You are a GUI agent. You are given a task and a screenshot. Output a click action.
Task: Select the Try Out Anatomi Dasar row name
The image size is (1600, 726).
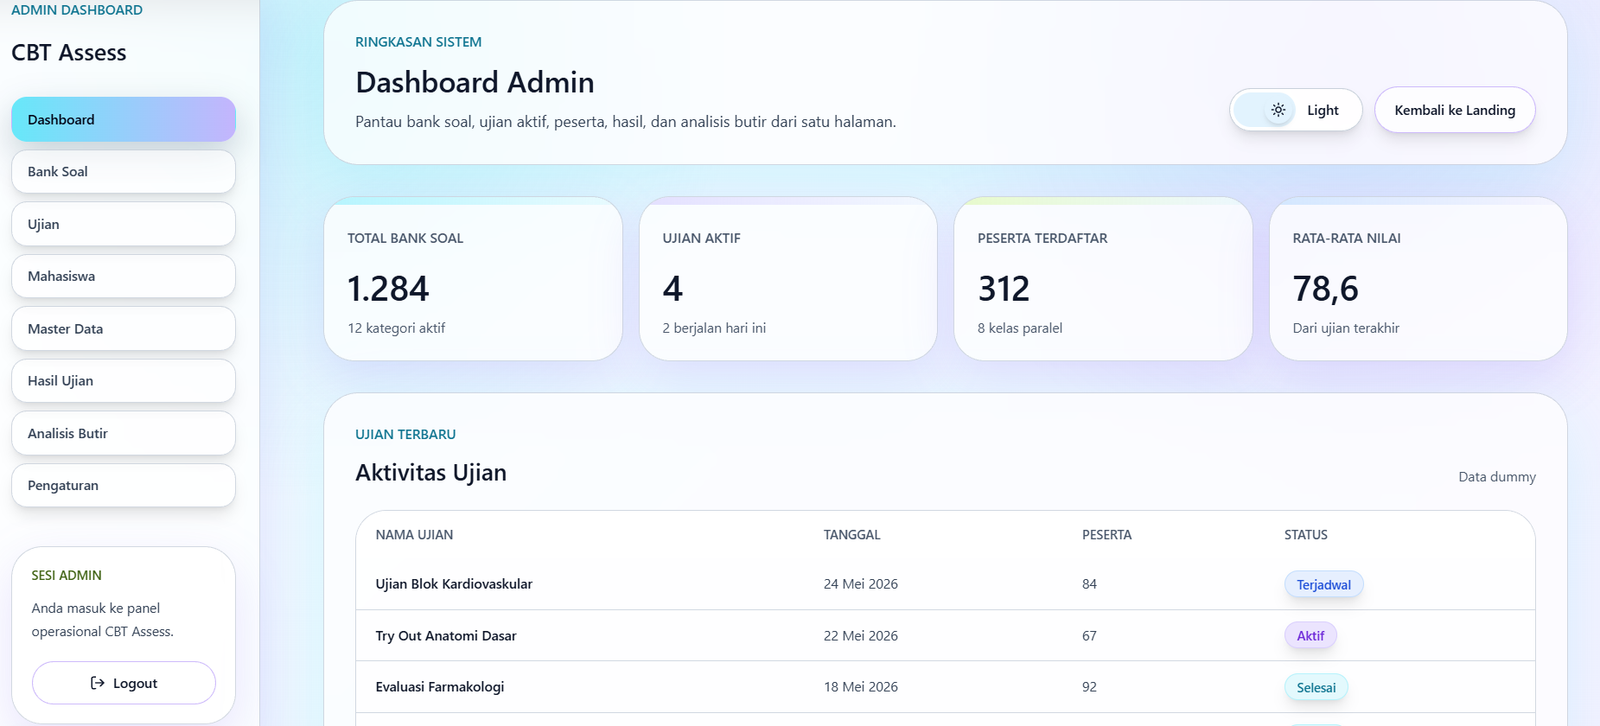coord(446,636)
